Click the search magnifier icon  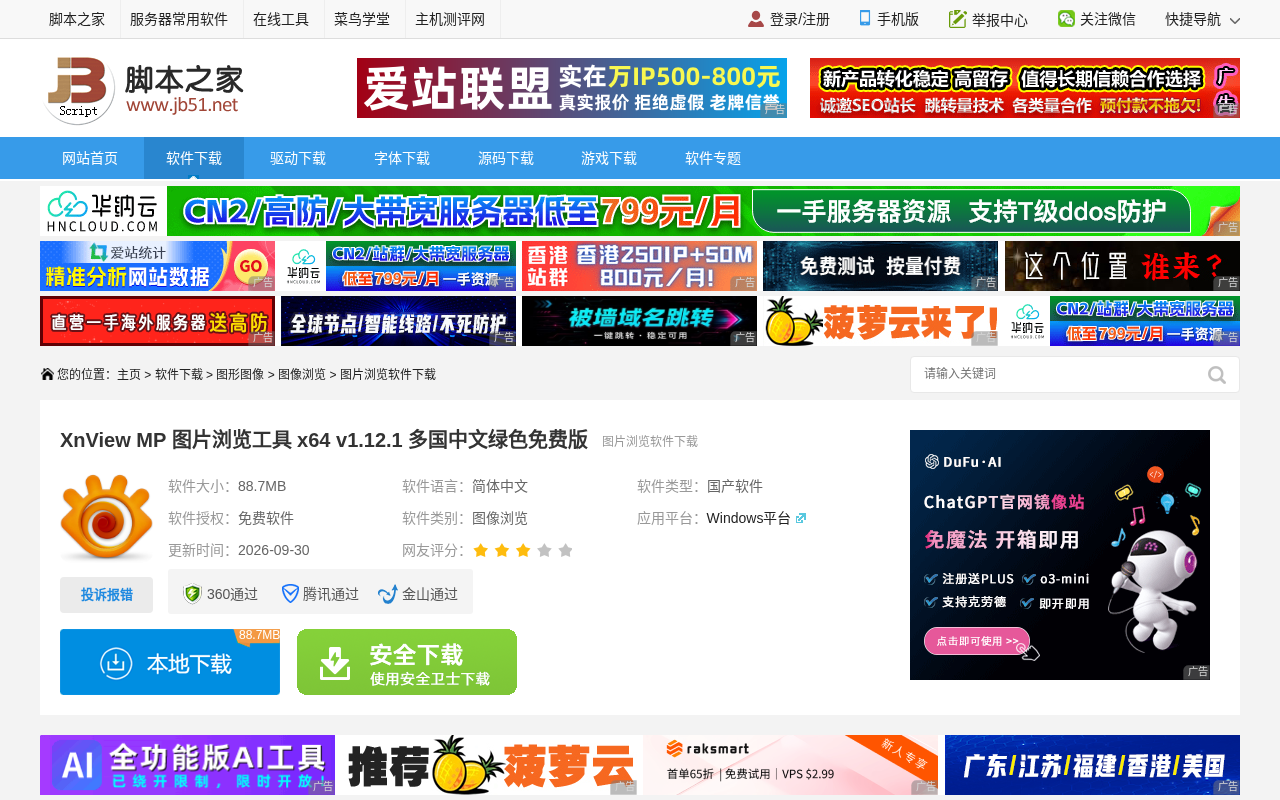point(1217,375)
